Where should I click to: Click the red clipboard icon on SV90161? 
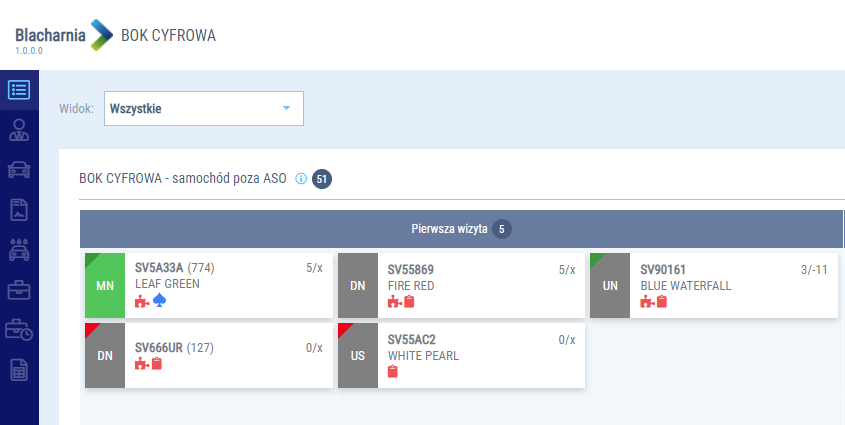662,301
